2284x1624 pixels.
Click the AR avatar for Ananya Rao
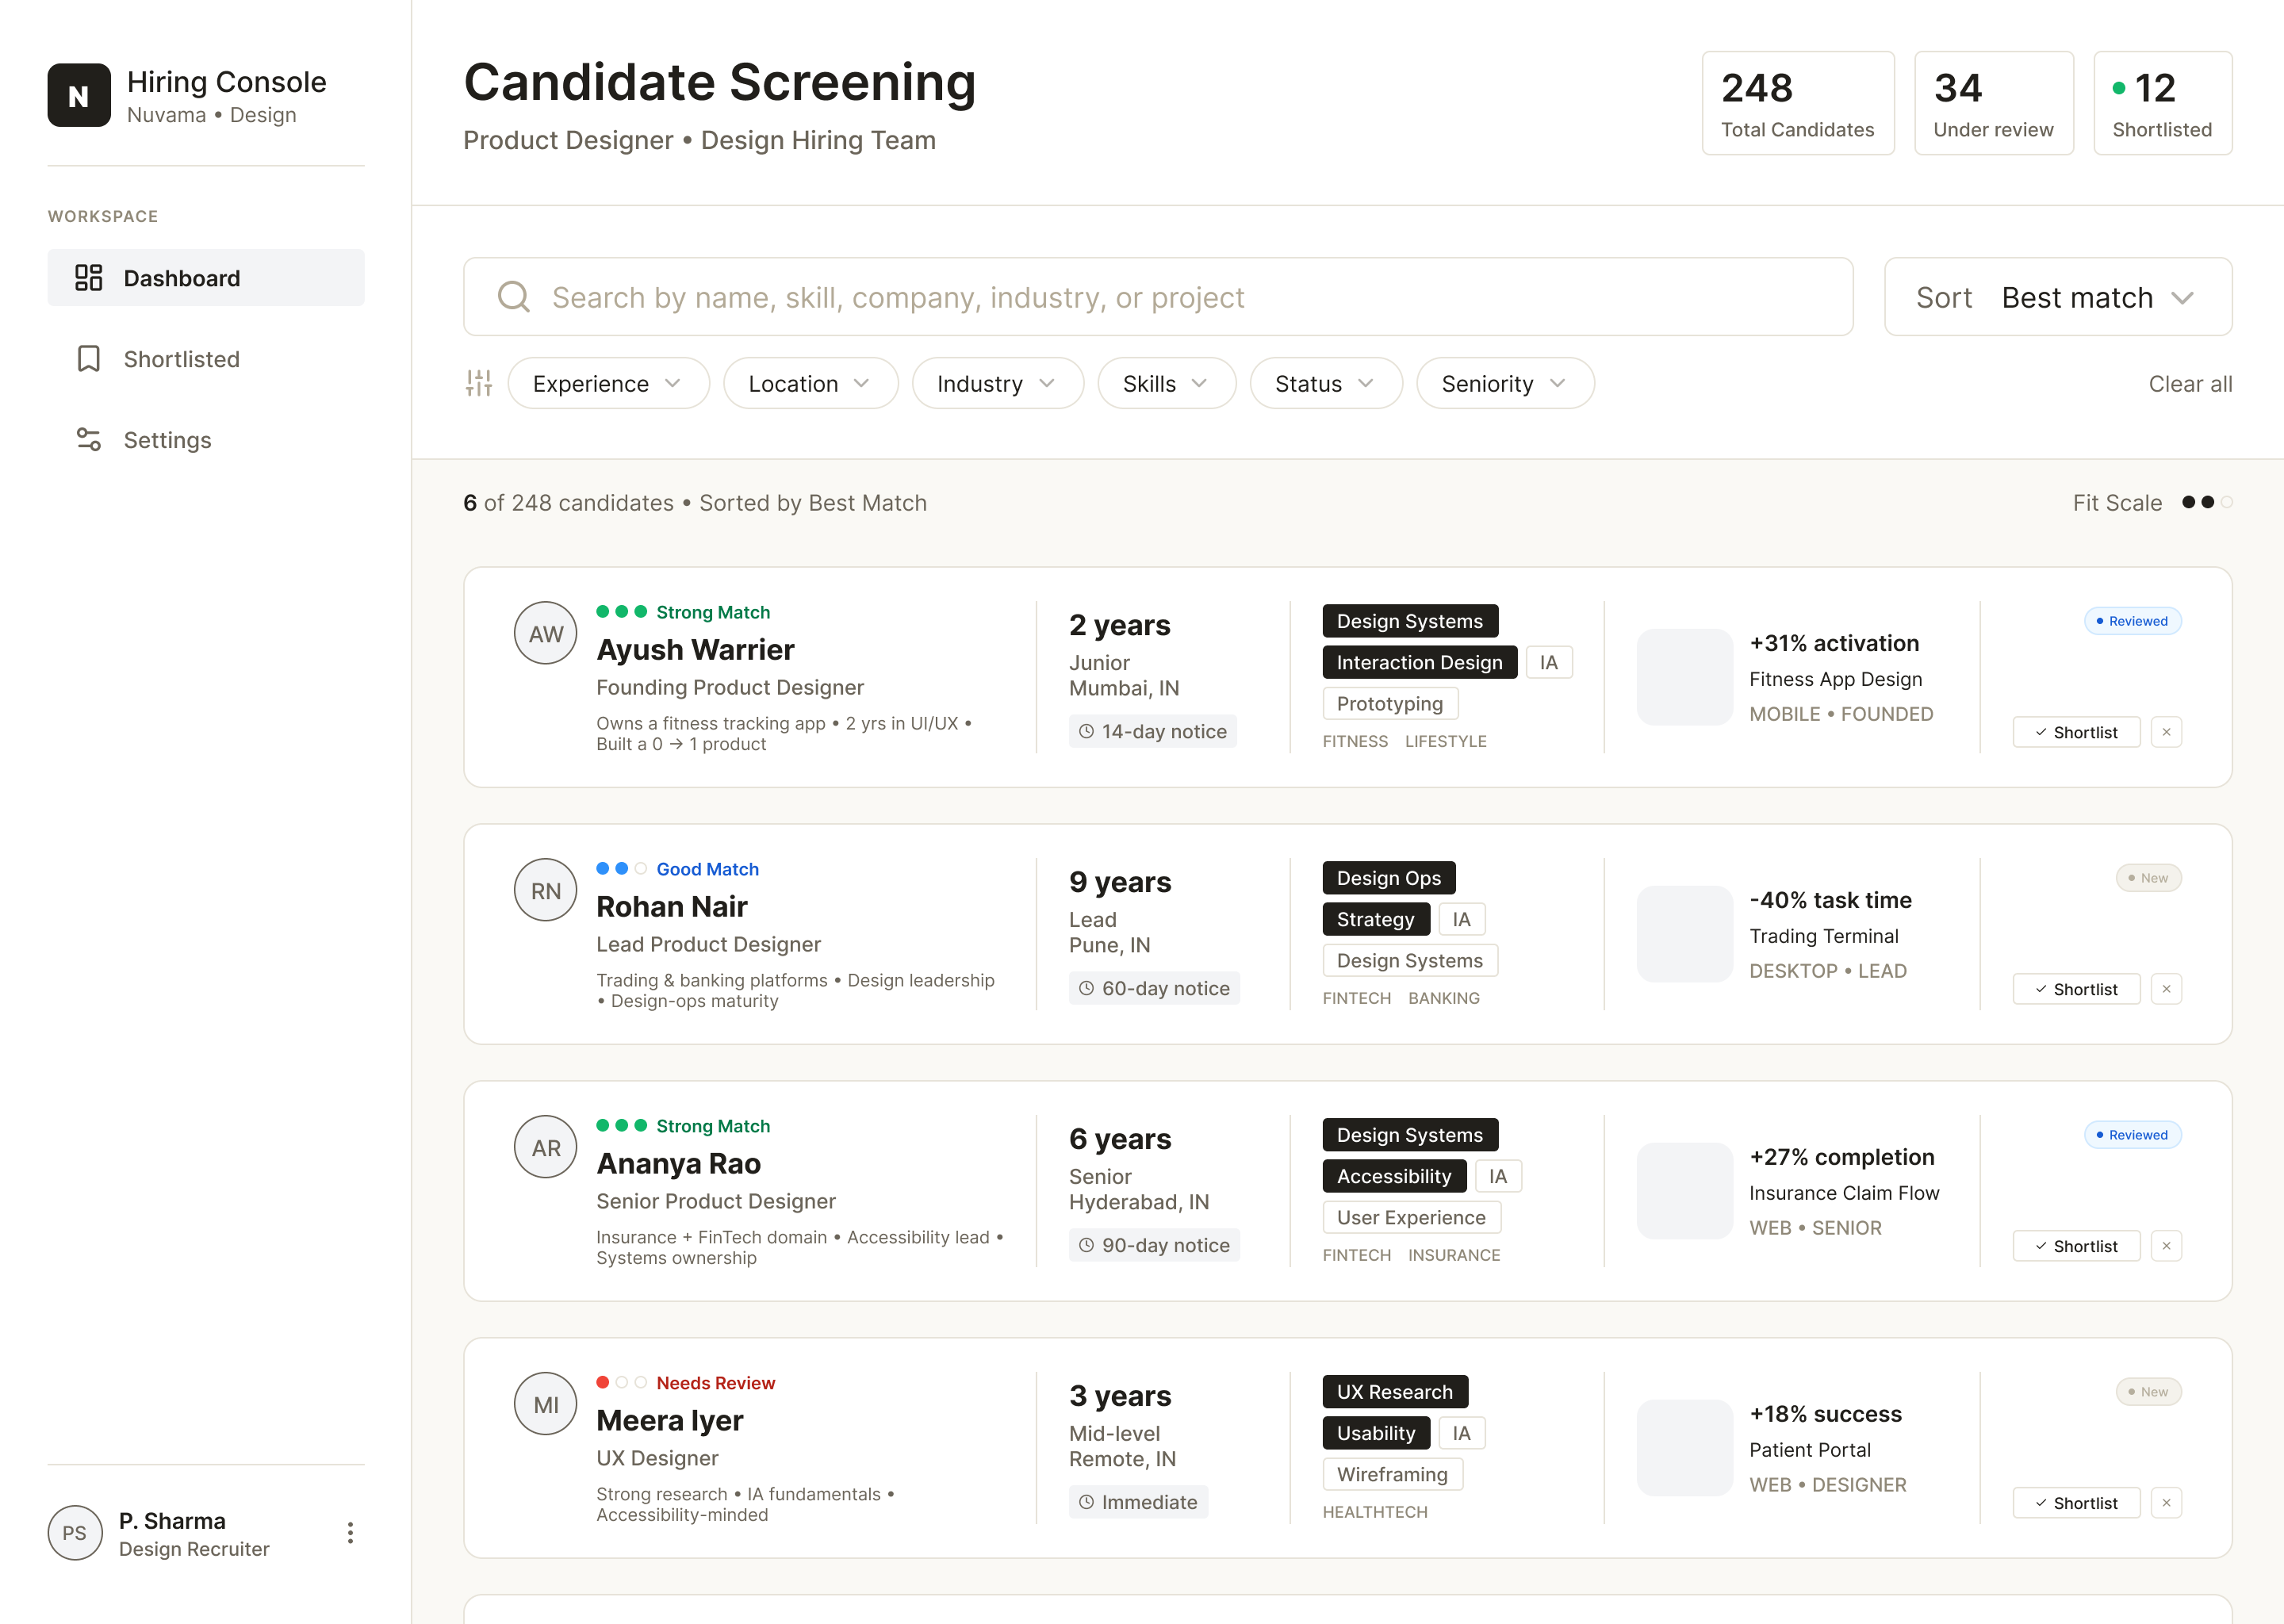[x=546, y=1147]
